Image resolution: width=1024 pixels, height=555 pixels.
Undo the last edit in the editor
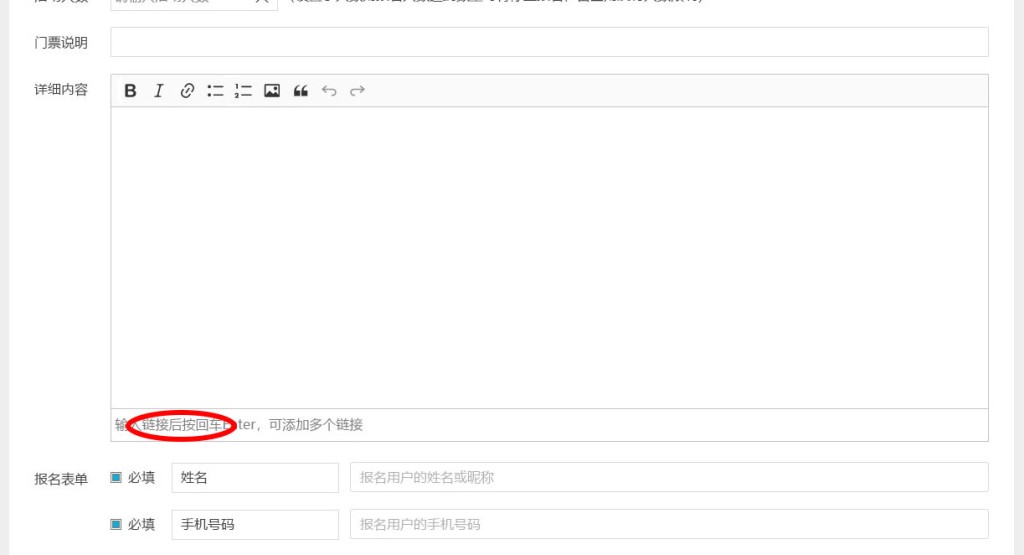tap(328, 91)
